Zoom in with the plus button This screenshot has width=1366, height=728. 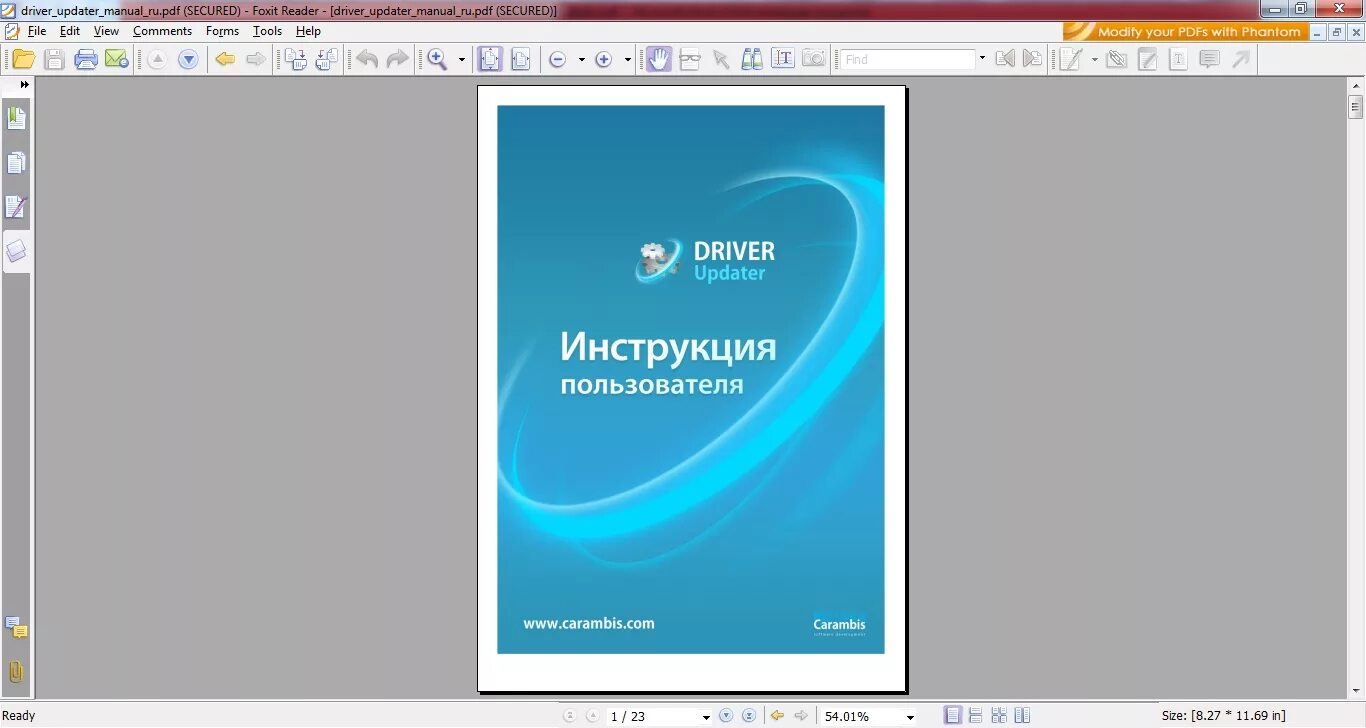tap(604, 59)
